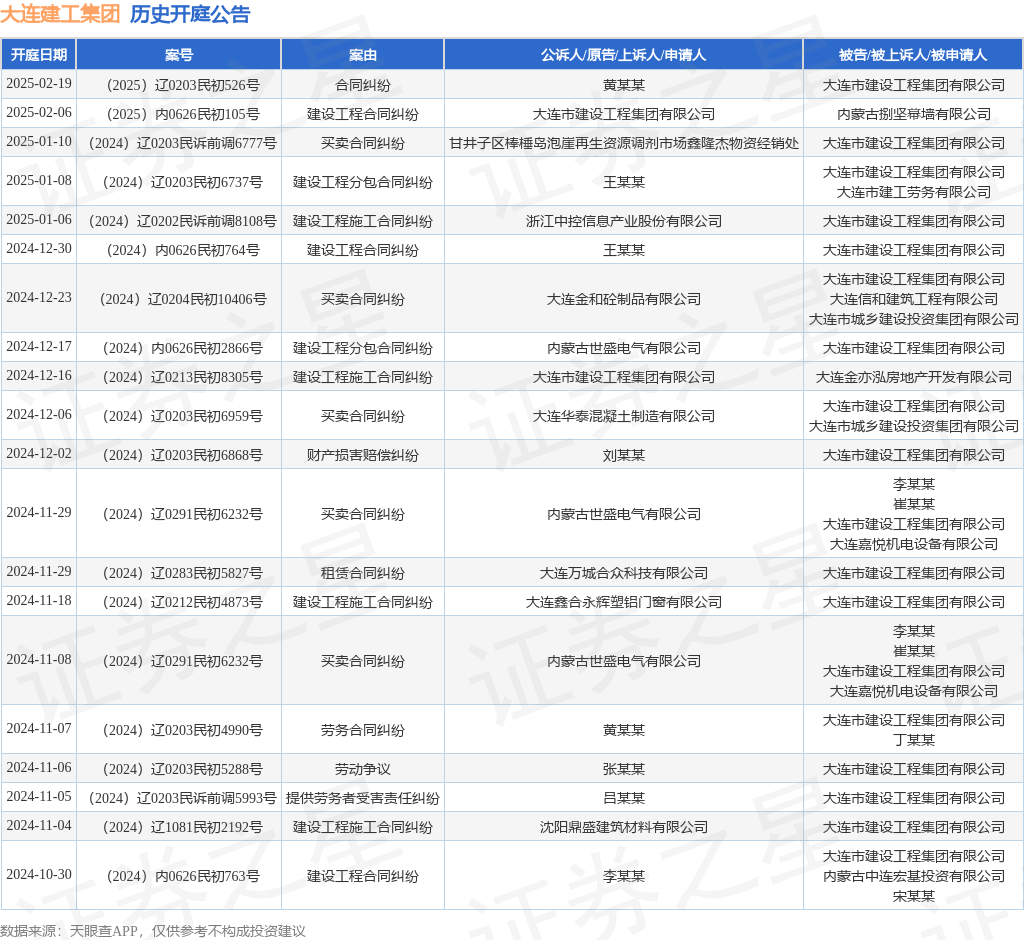Select date cell 2024-11-04
1024x940 pixels.
click(39, 826)
